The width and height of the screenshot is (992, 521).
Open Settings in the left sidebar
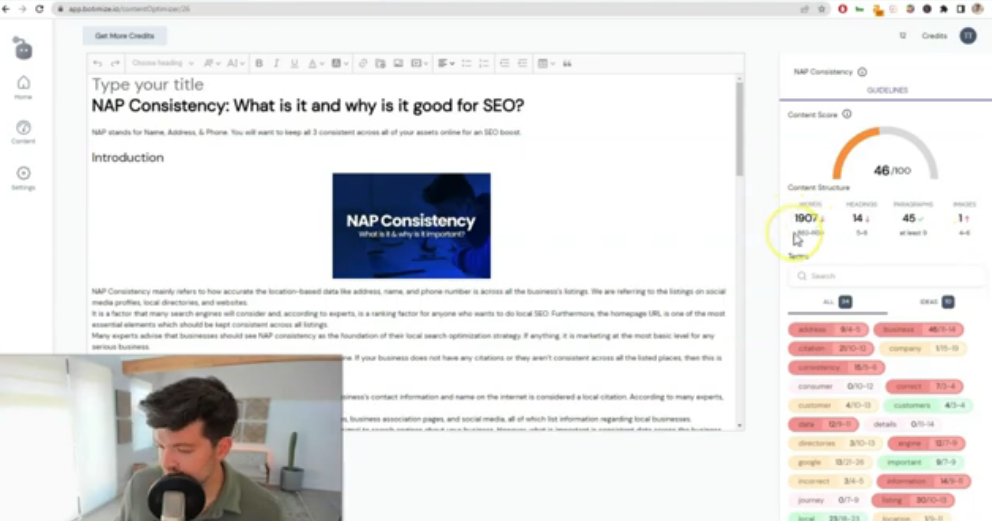click(23, 178)
